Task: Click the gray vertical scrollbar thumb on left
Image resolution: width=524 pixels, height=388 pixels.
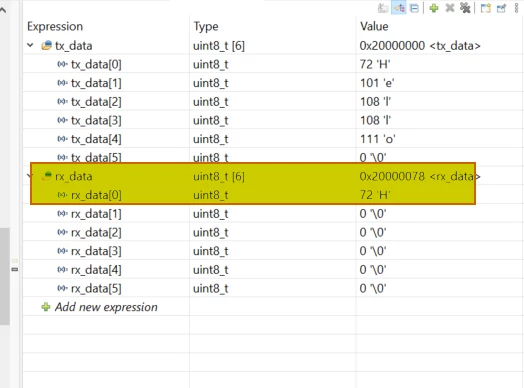Action: 5,276
